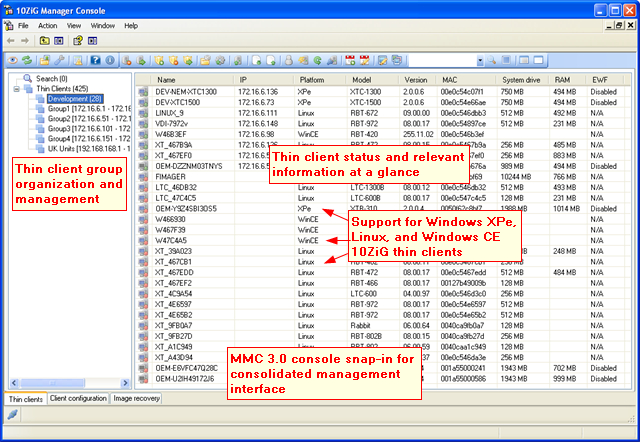Click the up one level folder icon

(x=44, y=40)
